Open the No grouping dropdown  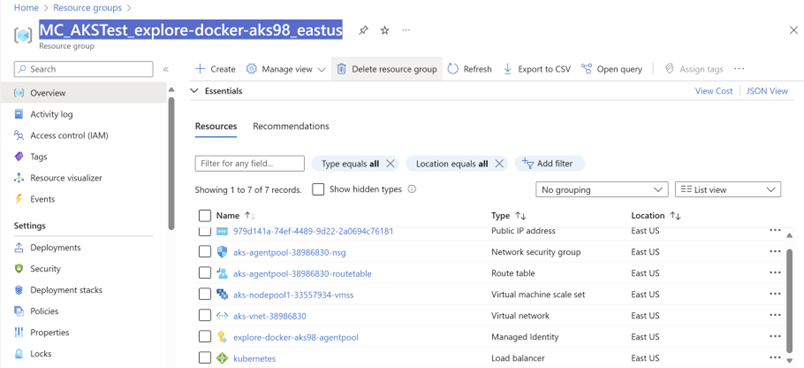601,190
